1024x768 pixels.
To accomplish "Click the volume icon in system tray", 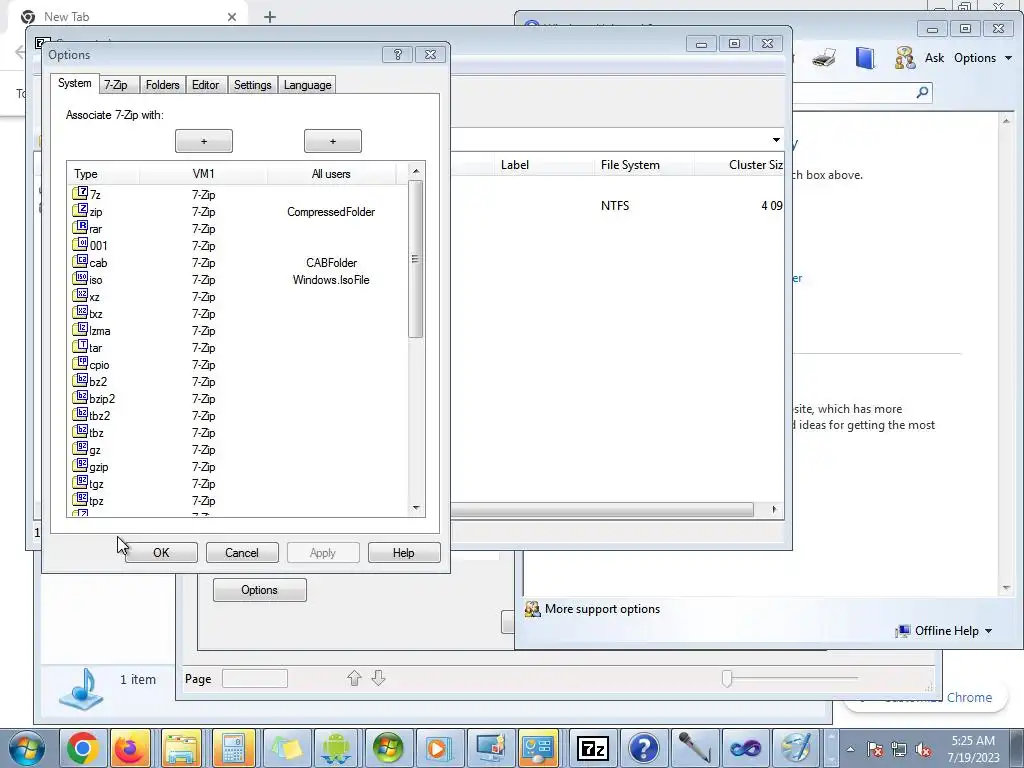I will pos(923,750).
